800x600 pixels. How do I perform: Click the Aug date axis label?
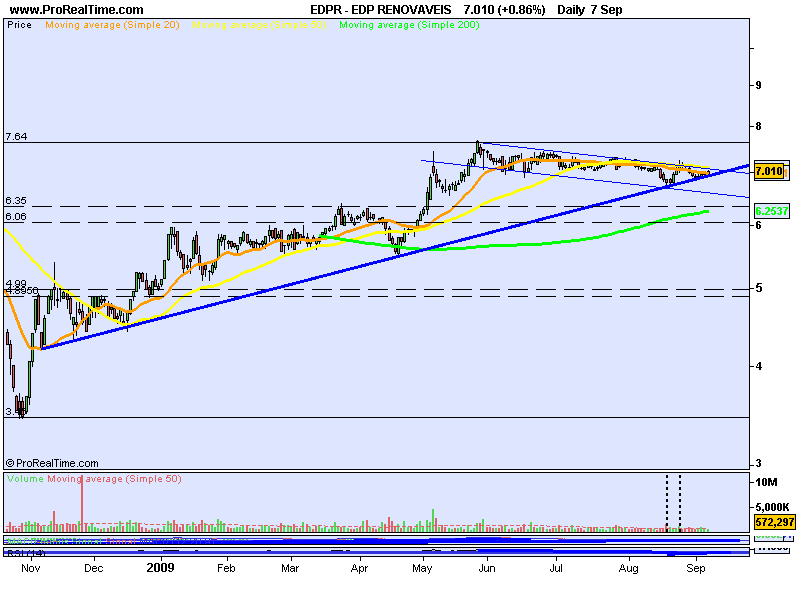point(628,568)
